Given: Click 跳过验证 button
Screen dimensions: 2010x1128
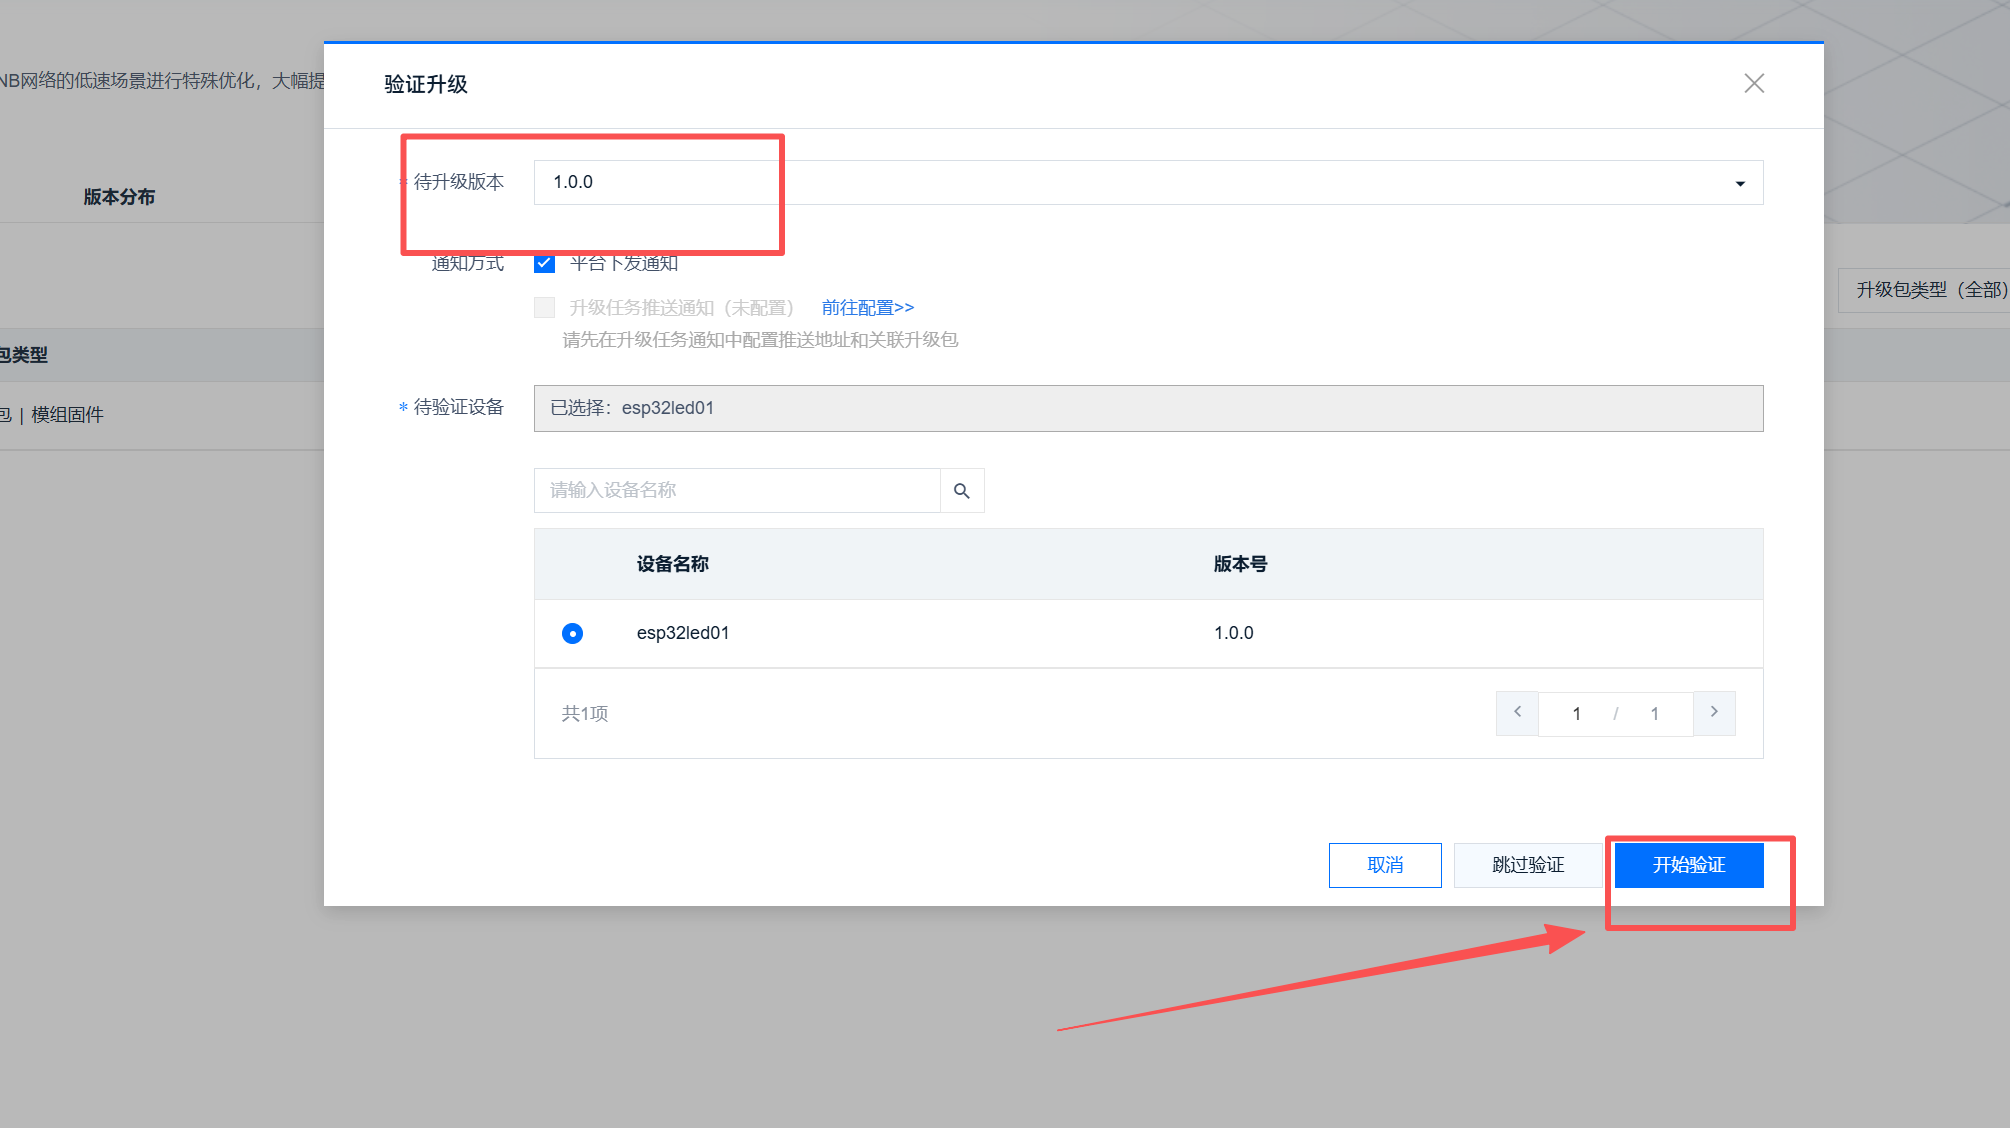Looking at the screenshot, I should click(x=1527, y=865).
